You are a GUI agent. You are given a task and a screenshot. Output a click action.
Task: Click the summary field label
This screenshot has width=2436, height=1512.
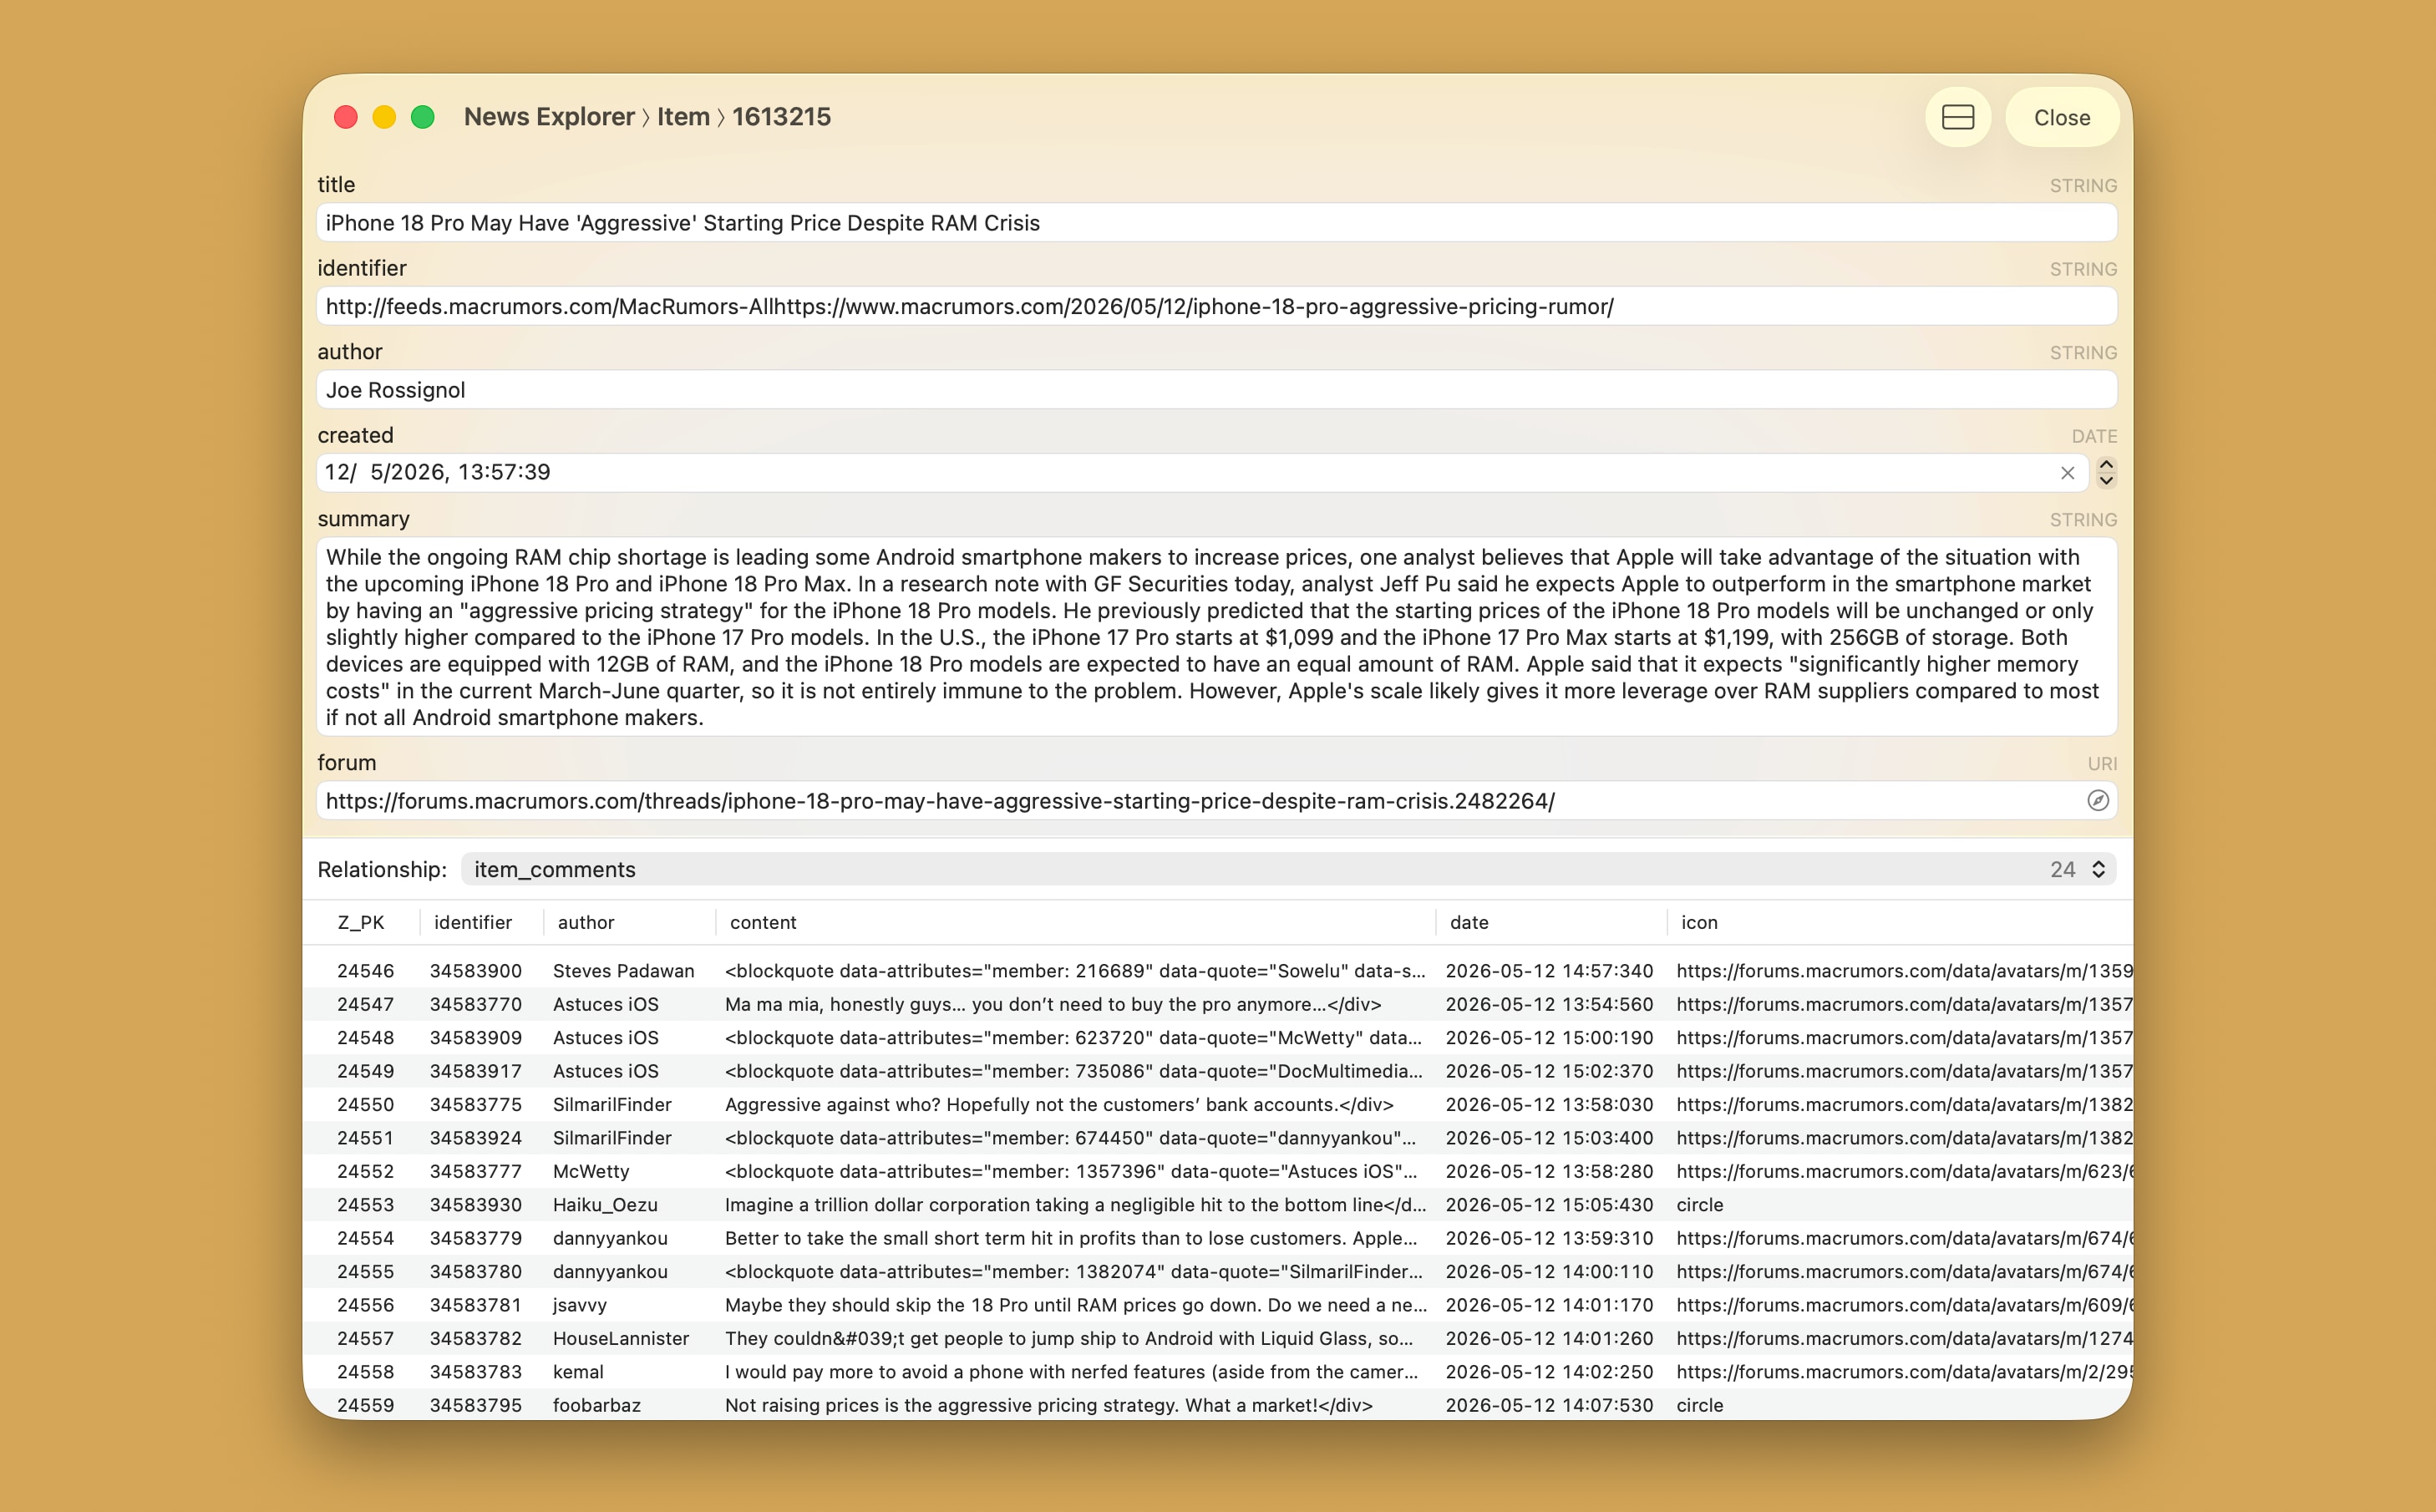[363, 519]
